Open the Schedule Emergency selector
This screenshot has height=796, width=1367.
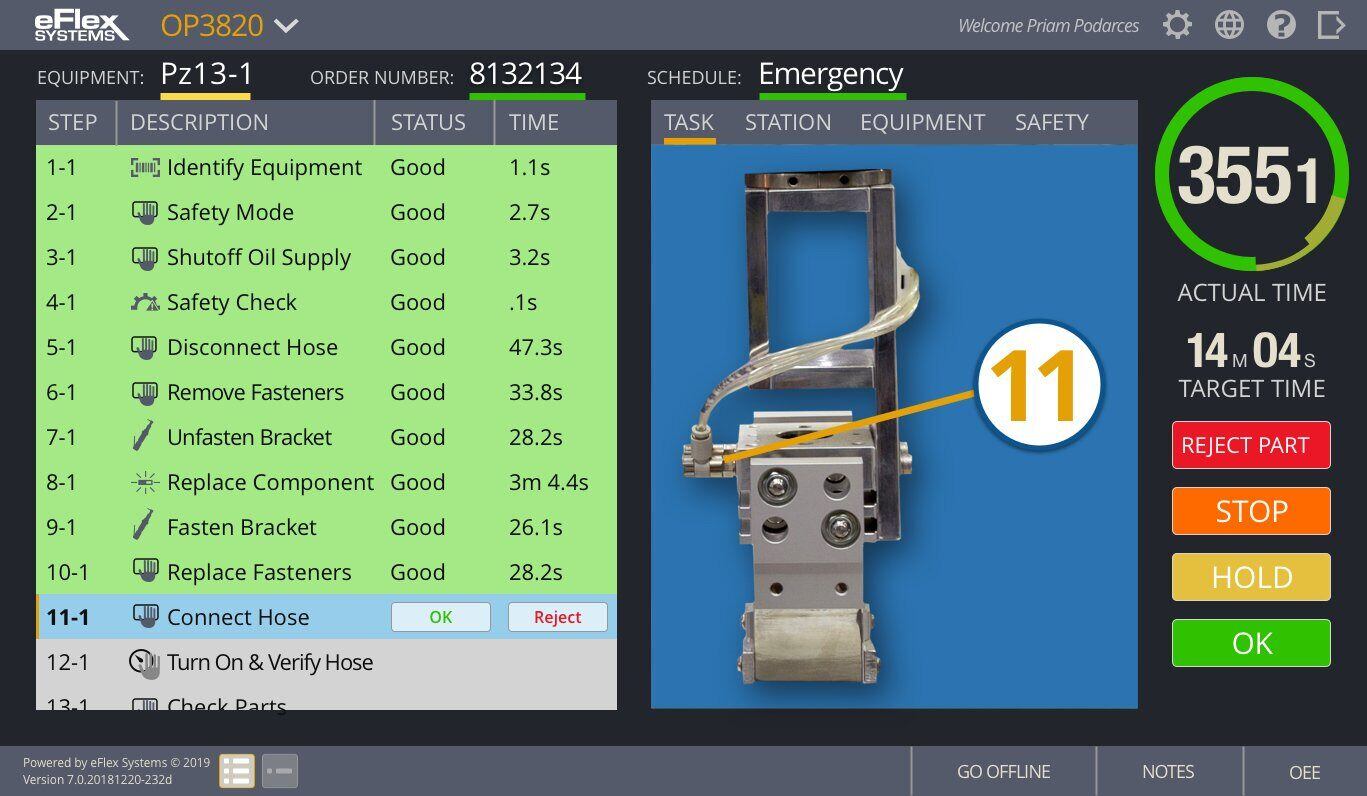pyautogui.click(x=830, y=74)
